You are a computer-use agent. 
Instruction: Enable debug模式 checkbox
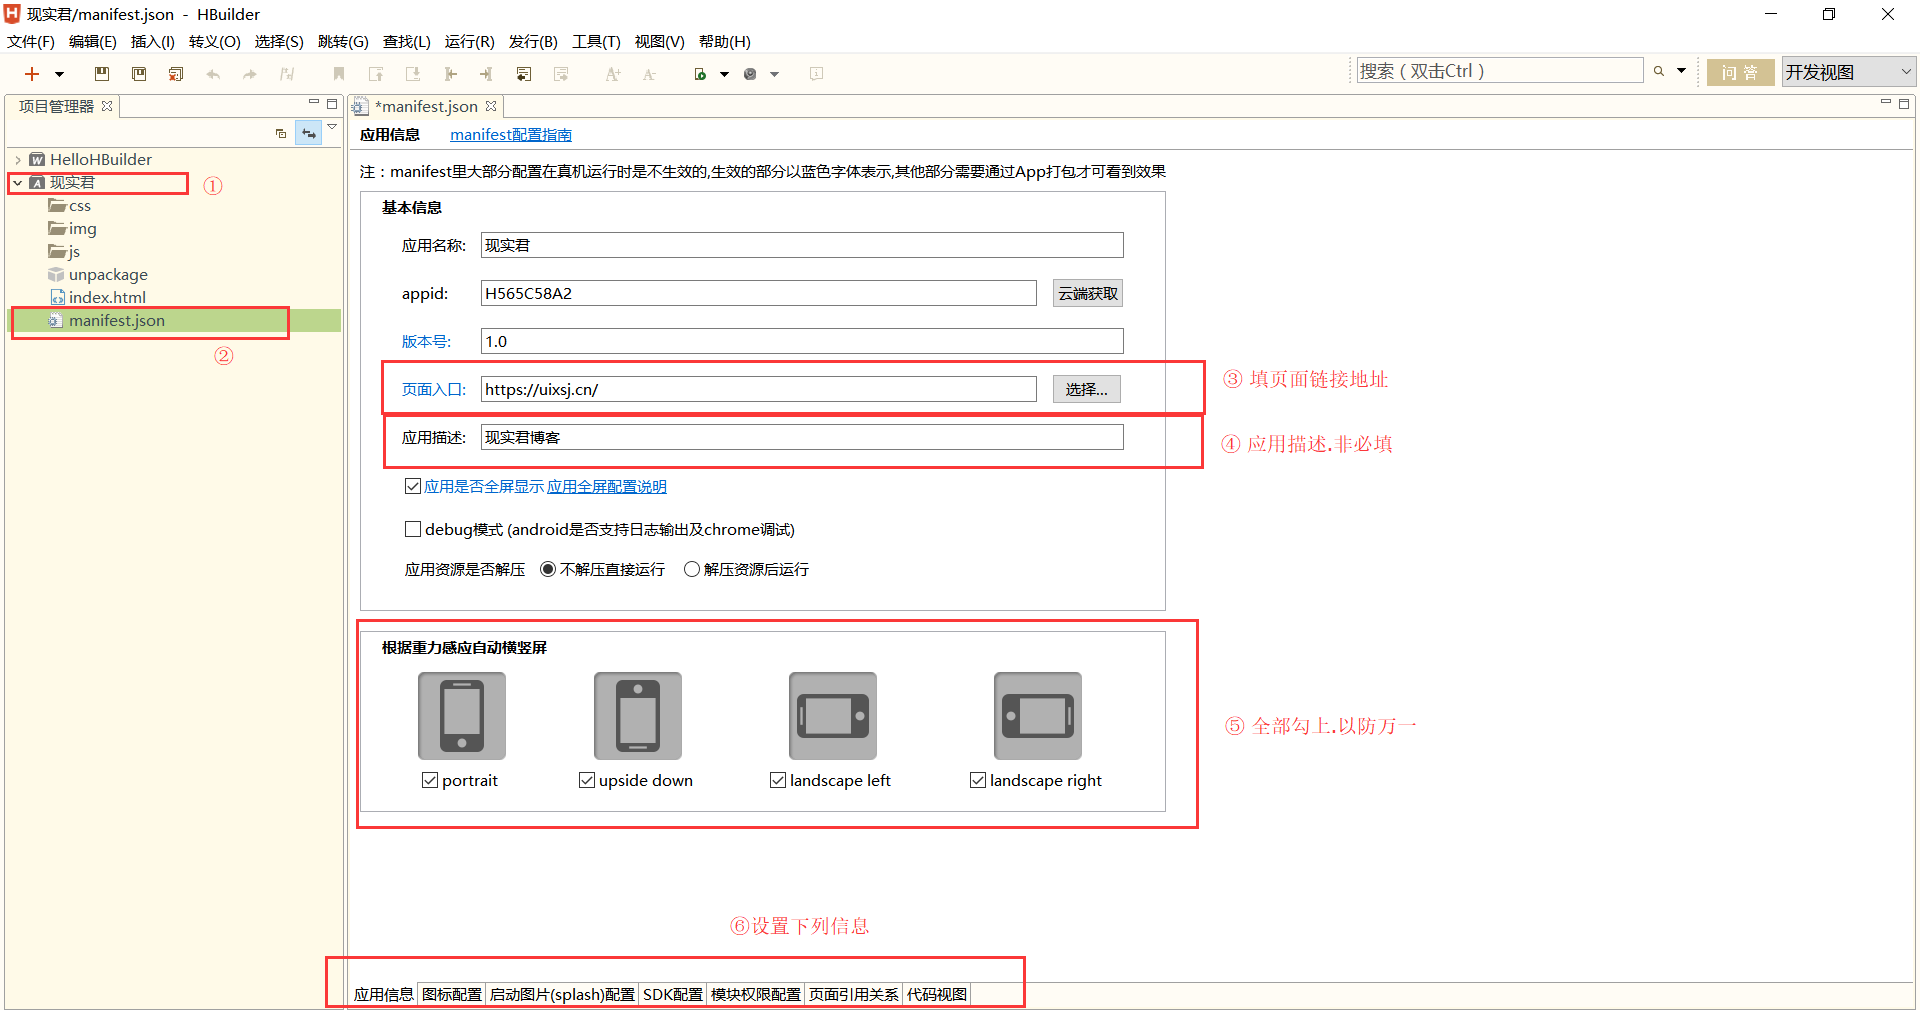coord(412,529)
